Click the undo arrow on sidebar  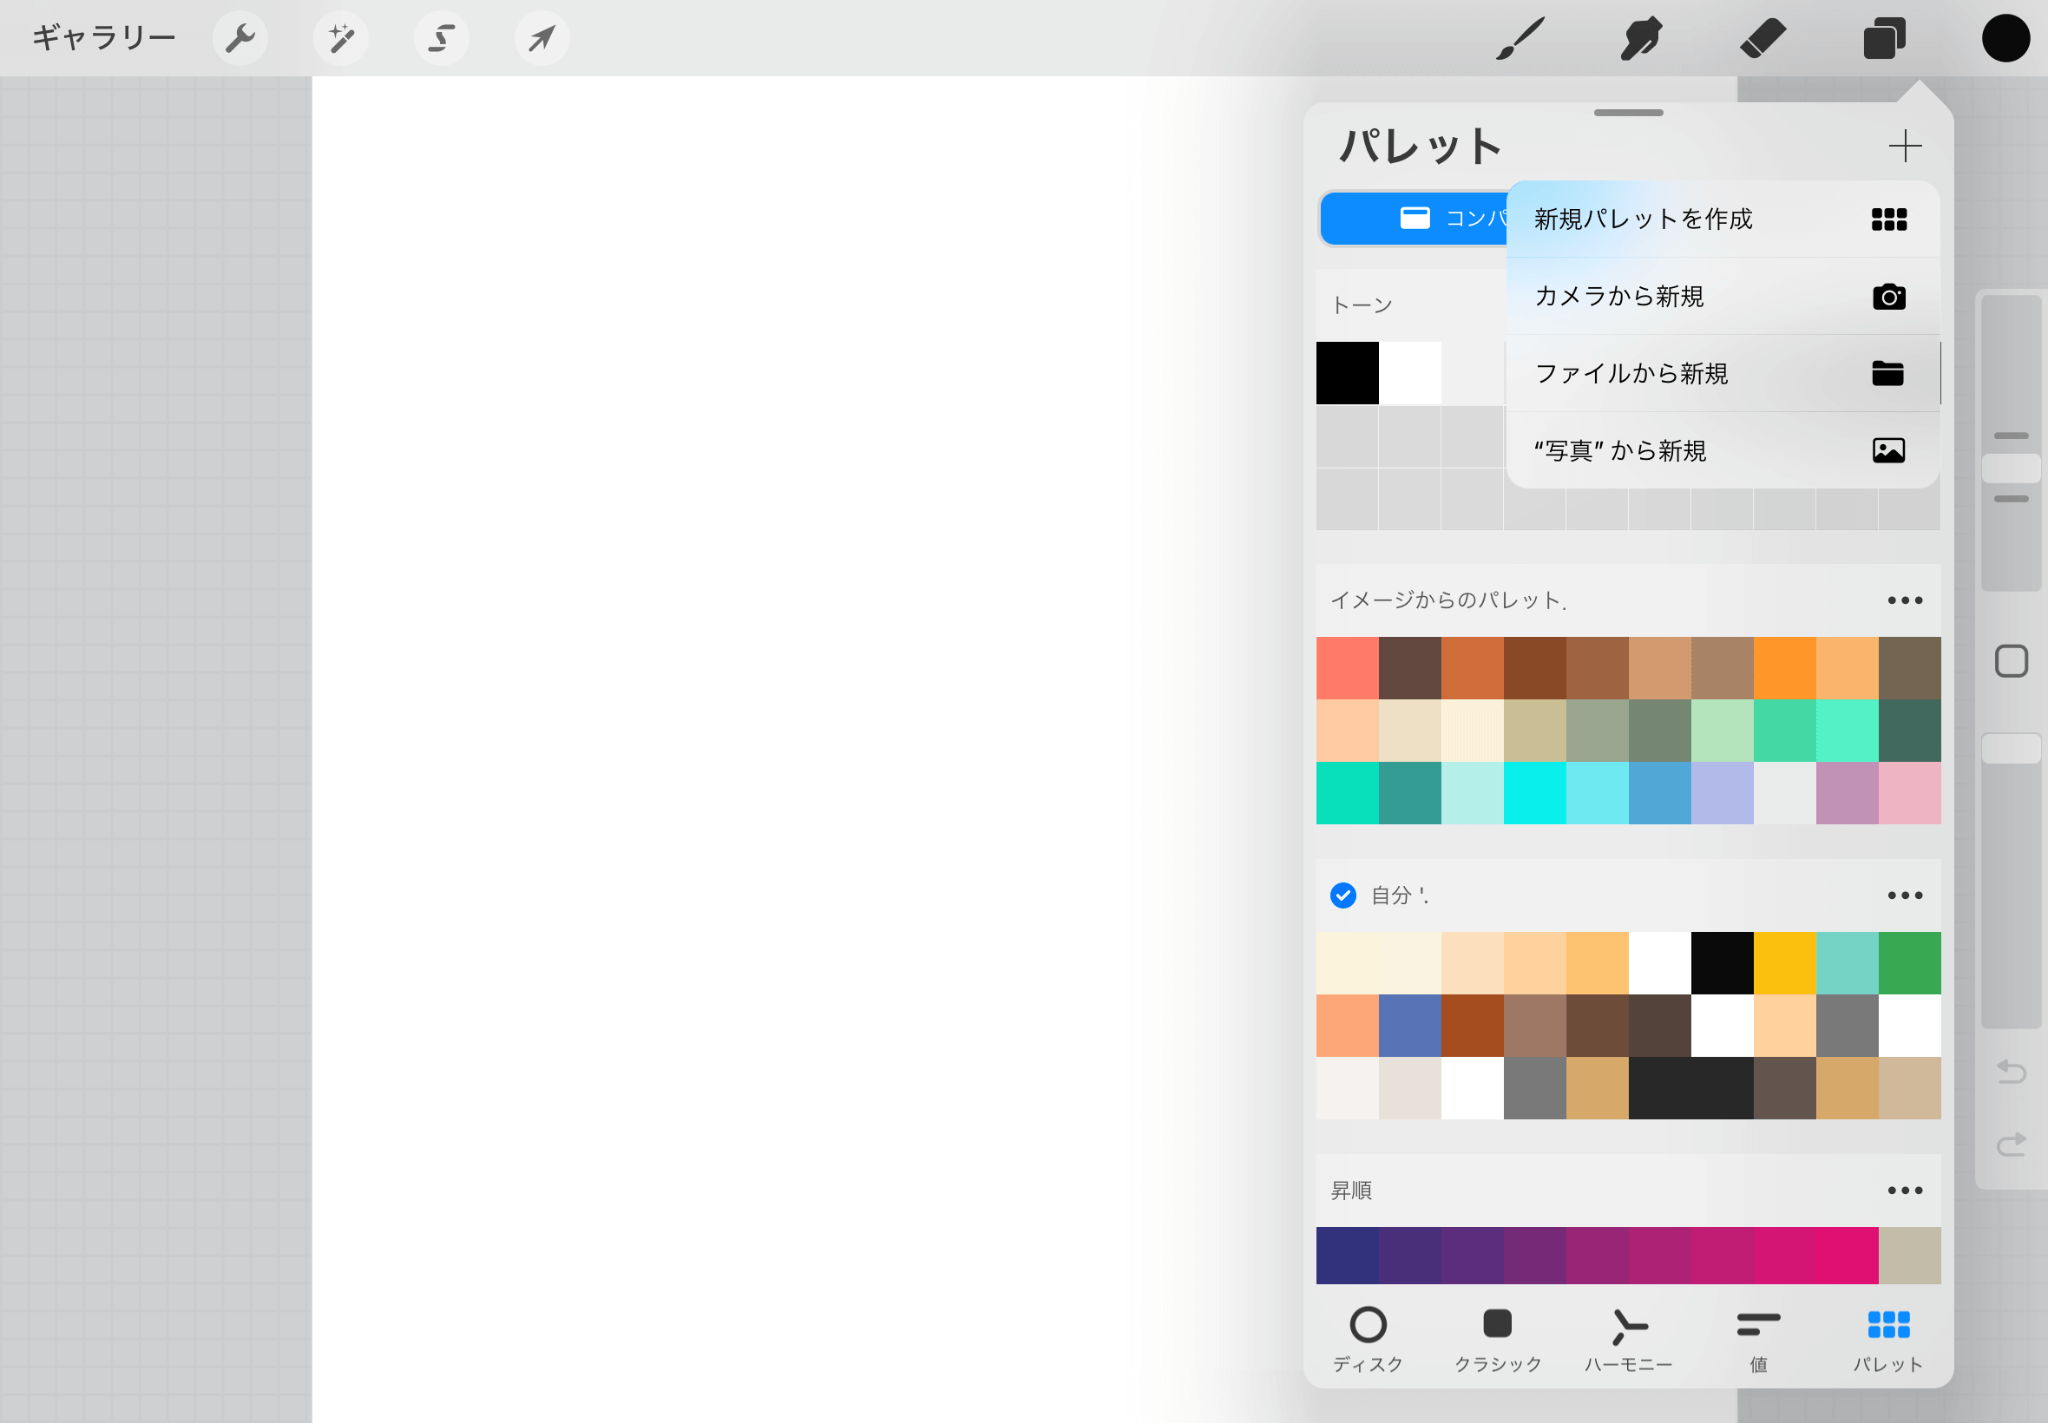click(2011, 1071)
